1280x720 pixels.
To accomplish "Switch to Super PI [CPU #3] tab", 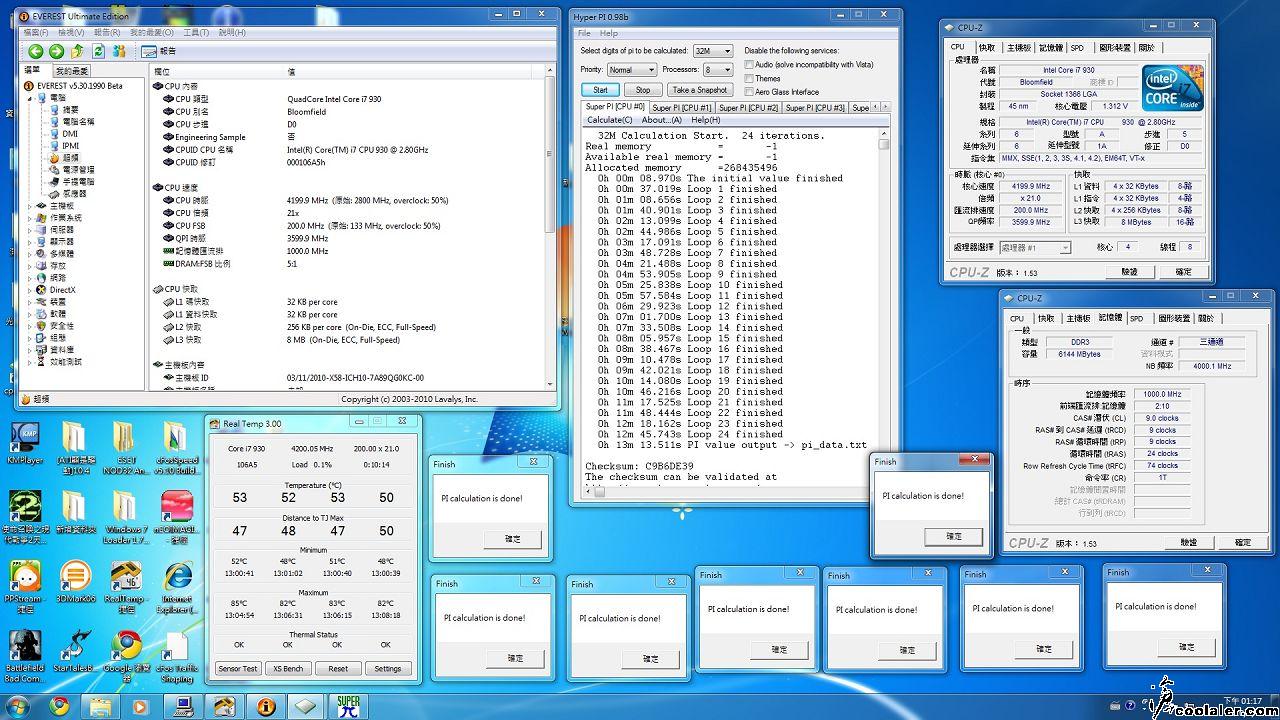I will [x=814, y=107].
